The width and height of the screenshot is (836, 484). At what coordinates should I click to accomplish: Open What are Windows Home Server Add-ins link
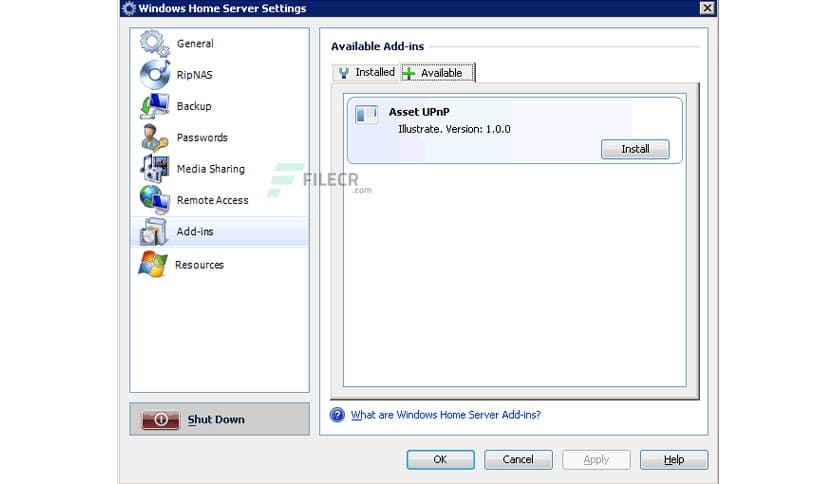pyautogui.click(x=446, y=415)
